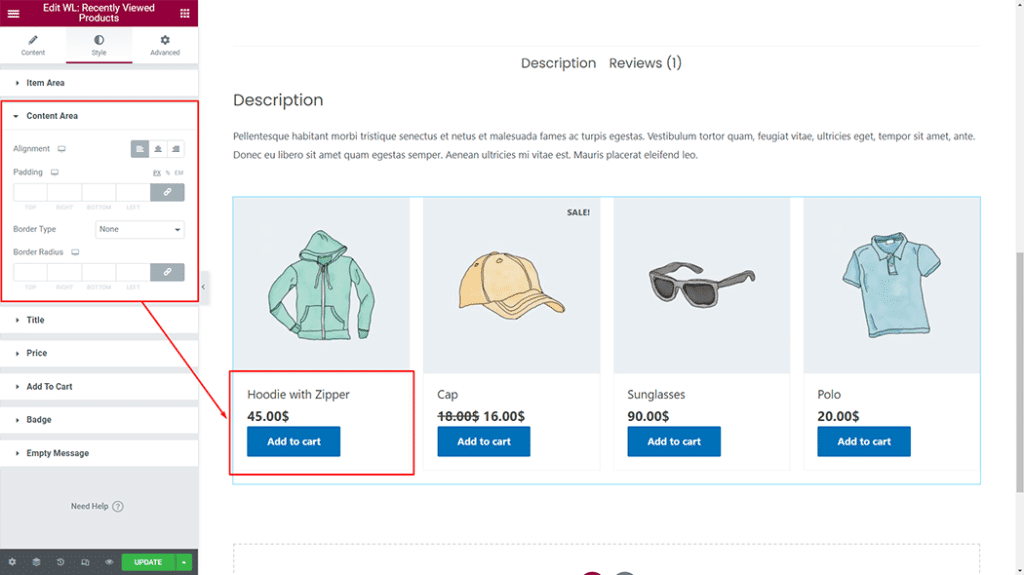Expand the Add To Cart section

[49, 387]
